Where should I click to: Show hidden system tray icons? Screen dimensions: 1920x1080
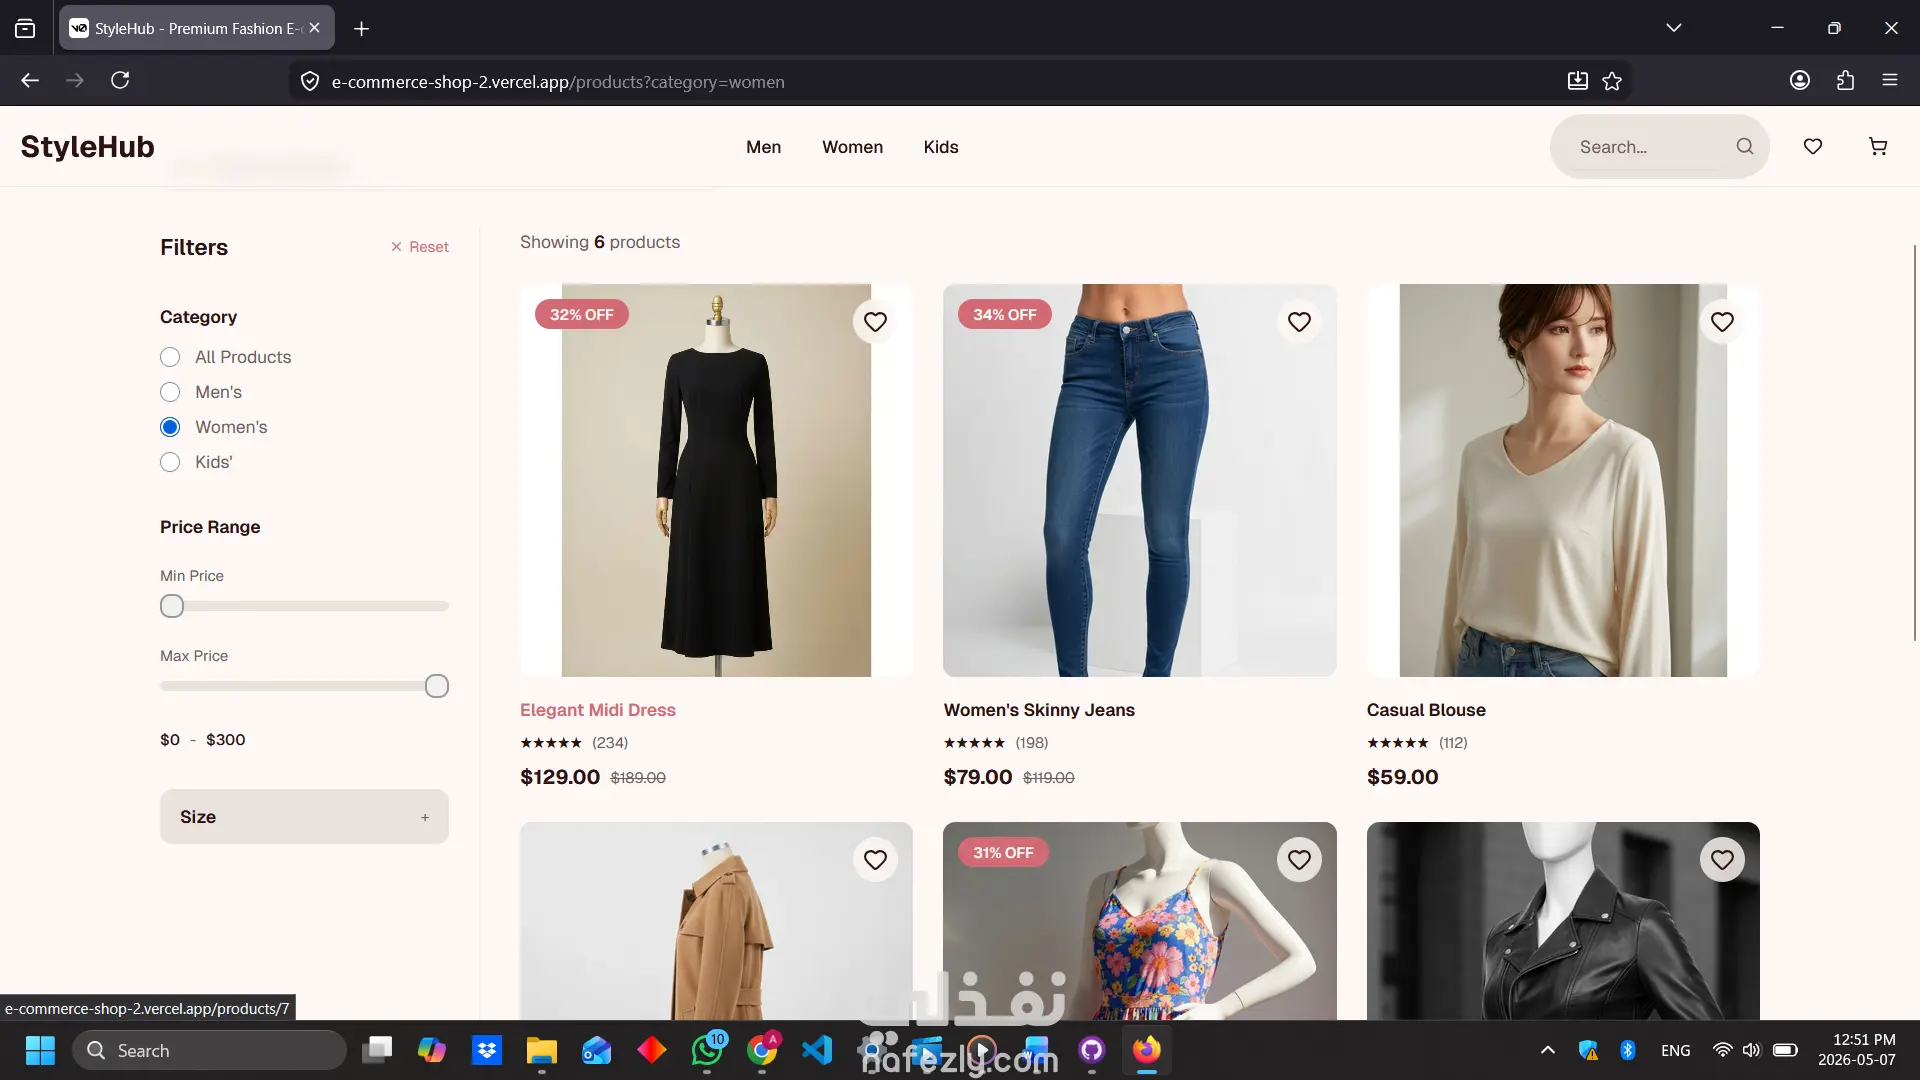1548,1051
